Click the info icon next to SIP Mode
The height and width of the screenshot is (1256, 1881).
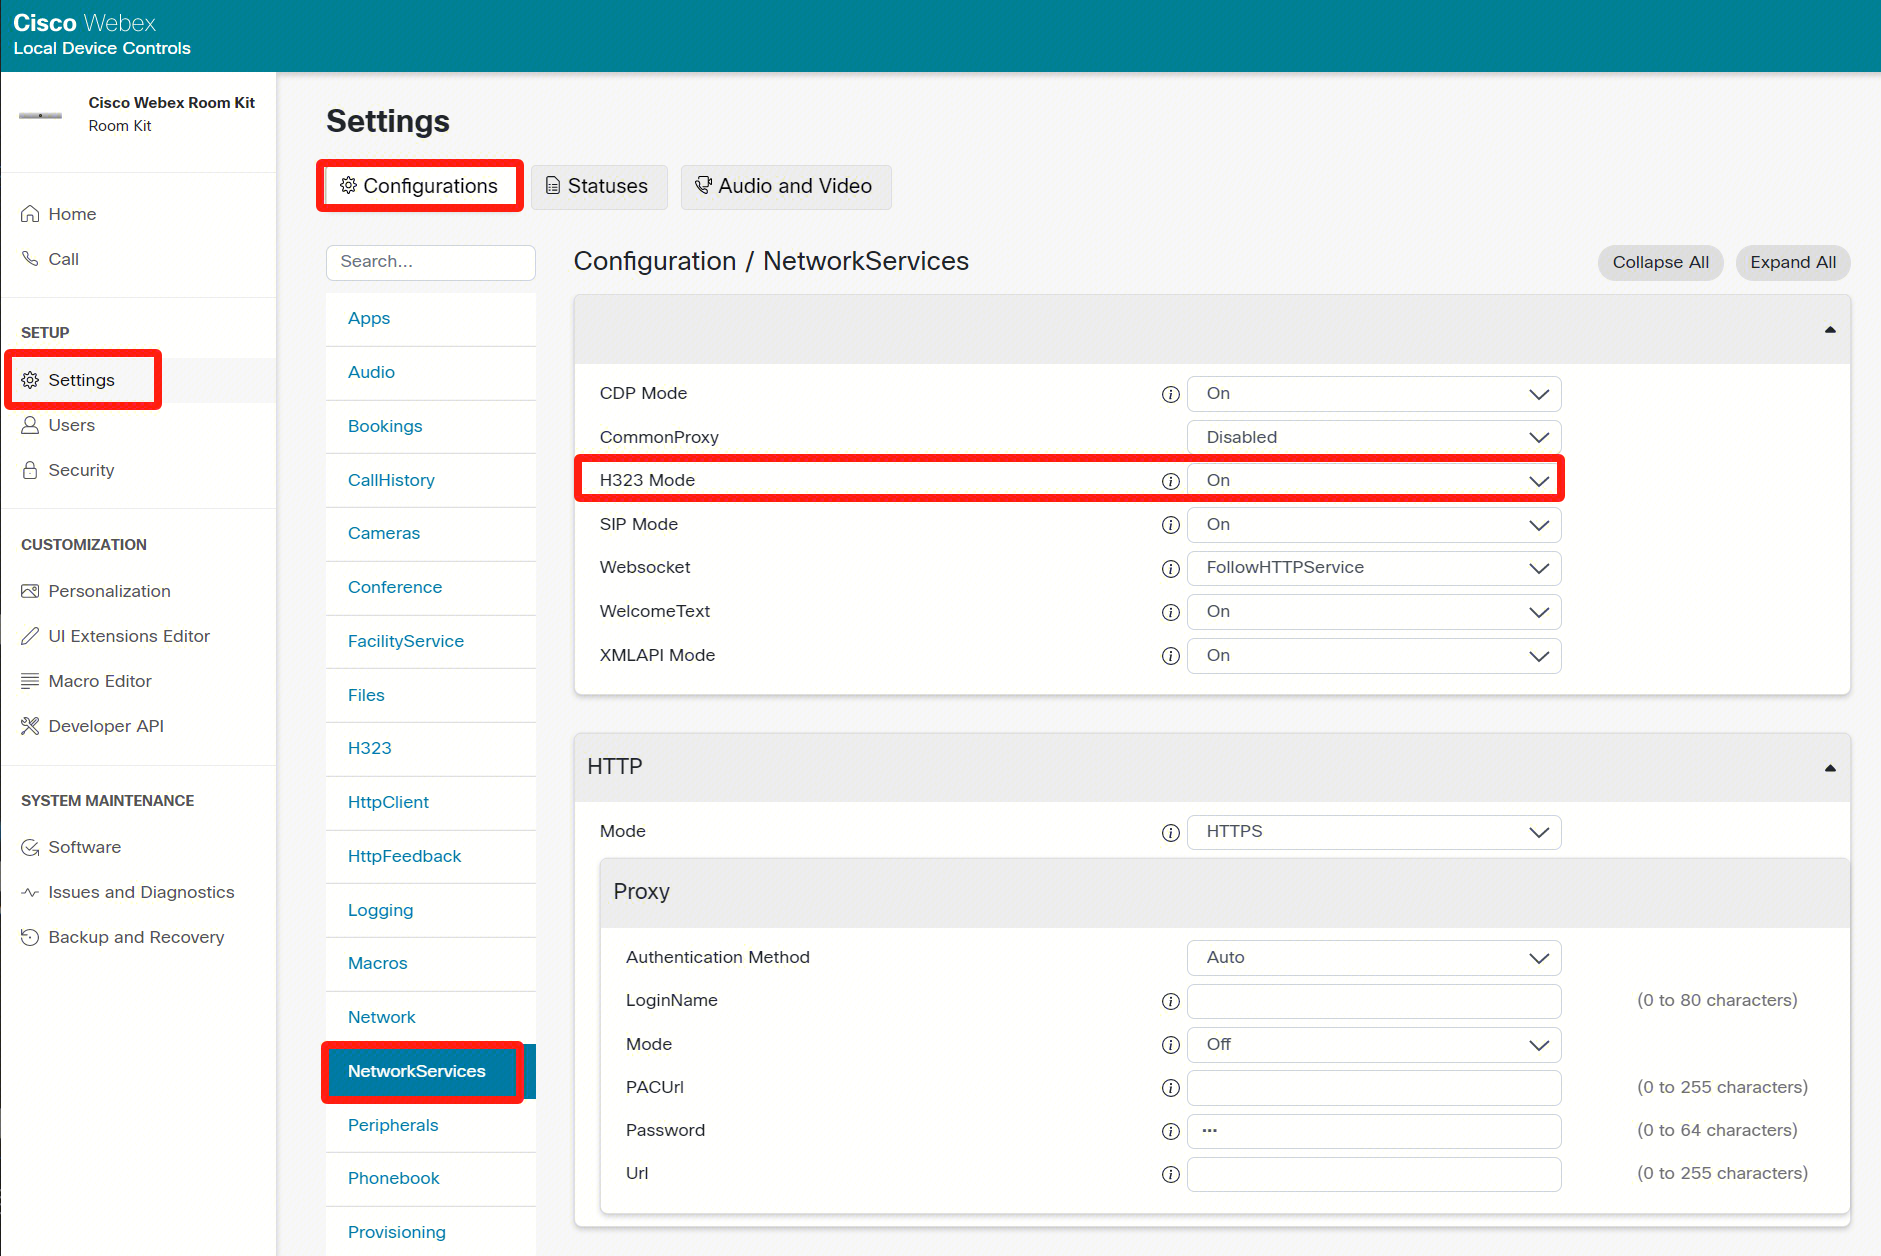click(x=1171, y=525)
